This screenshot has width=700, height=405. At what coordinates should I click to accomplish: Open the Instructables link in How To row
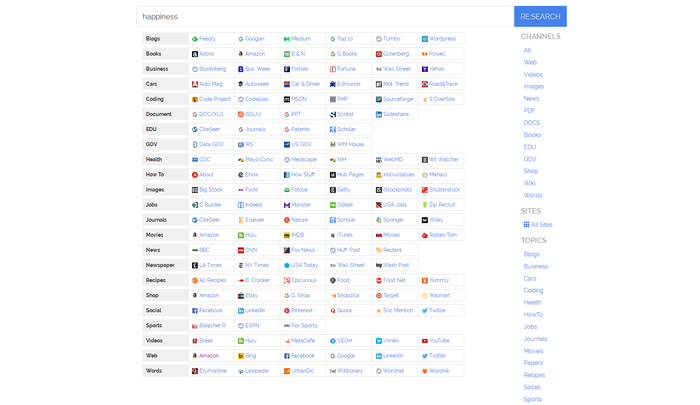[399, 175]
